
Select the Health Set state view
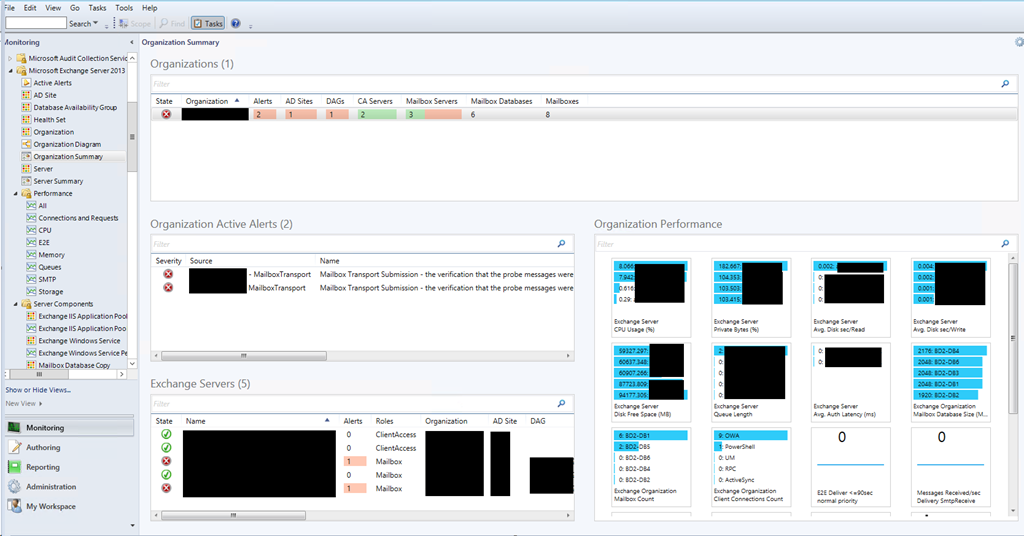49,120
